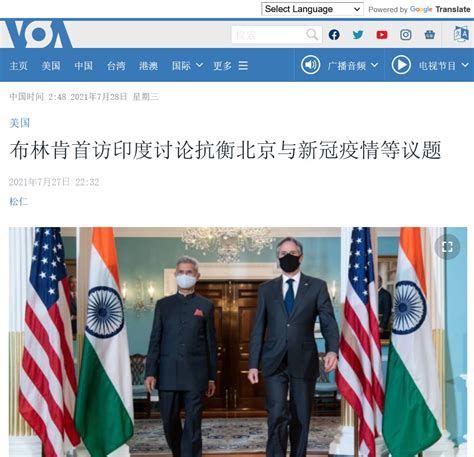Open the hamburger menu beside 更多

243,65
